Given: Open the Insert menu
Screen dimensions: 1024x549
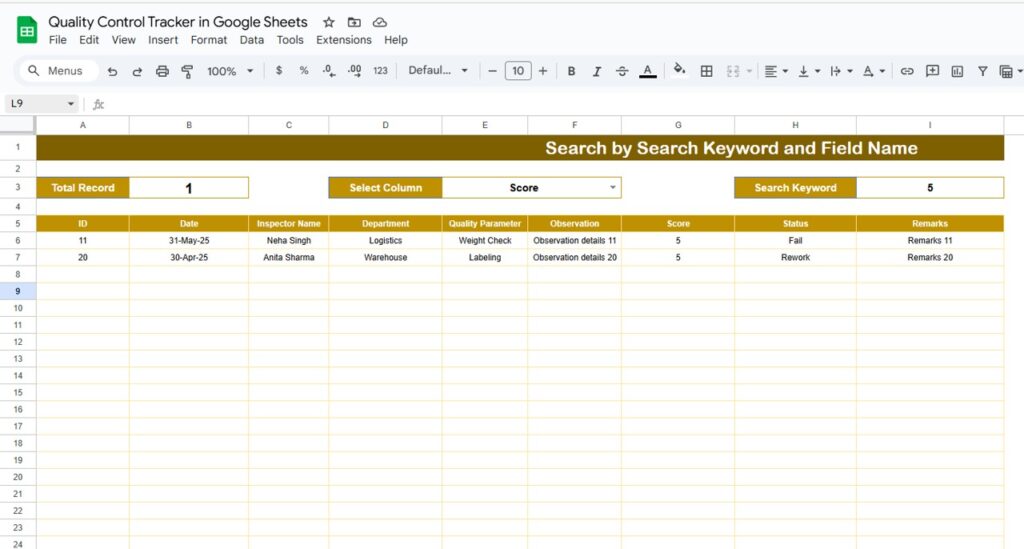Looking at the screenshot, I should 163,40.
